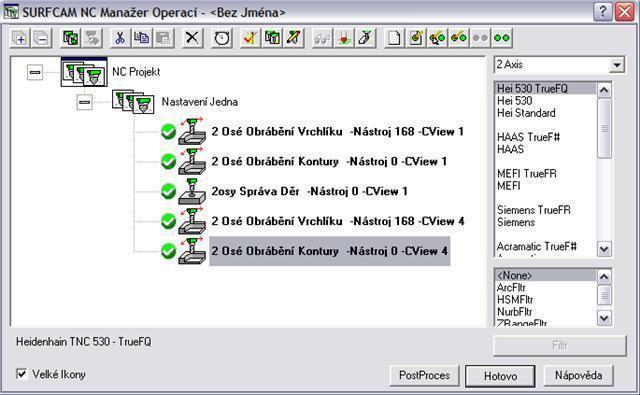Screen dimensions: 640x395
Task: Collapse the Nastavení Jedna node
Action: (x=84, y=102)
